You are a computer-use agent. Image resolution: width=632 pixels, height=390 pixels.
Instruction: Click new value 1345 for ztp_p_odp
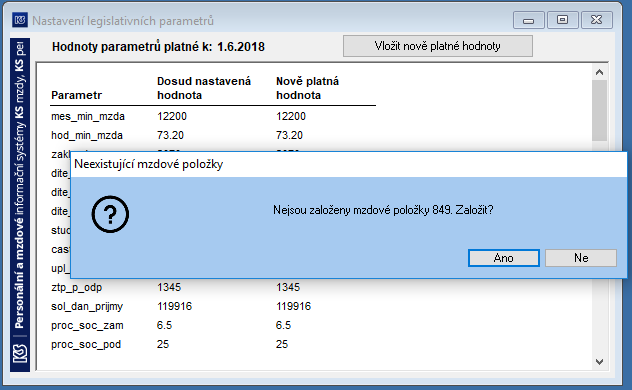tap(288, 287)
